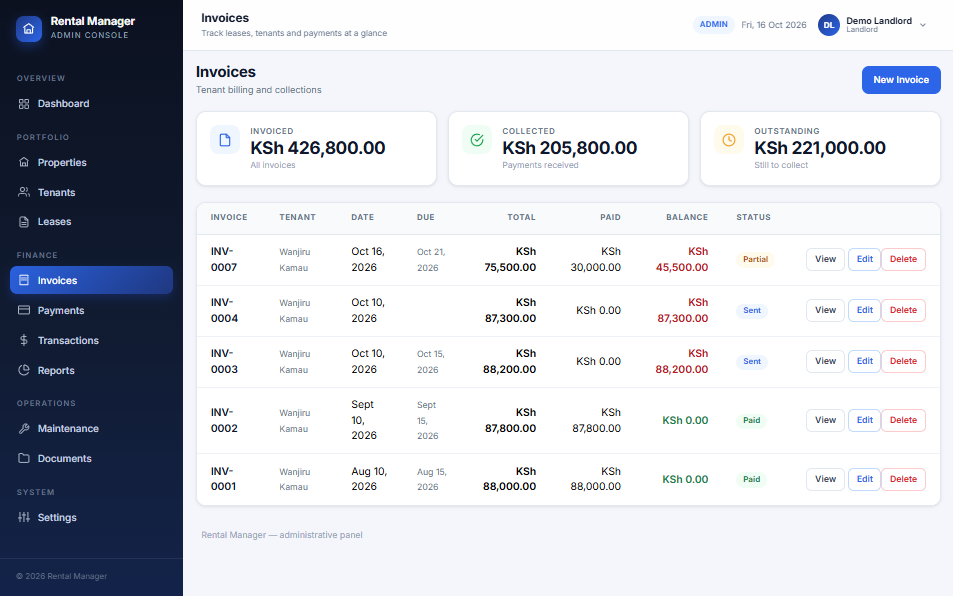Open Reports from the sidebar
This screenshot has height=596, width=953.
click(91, 370)
